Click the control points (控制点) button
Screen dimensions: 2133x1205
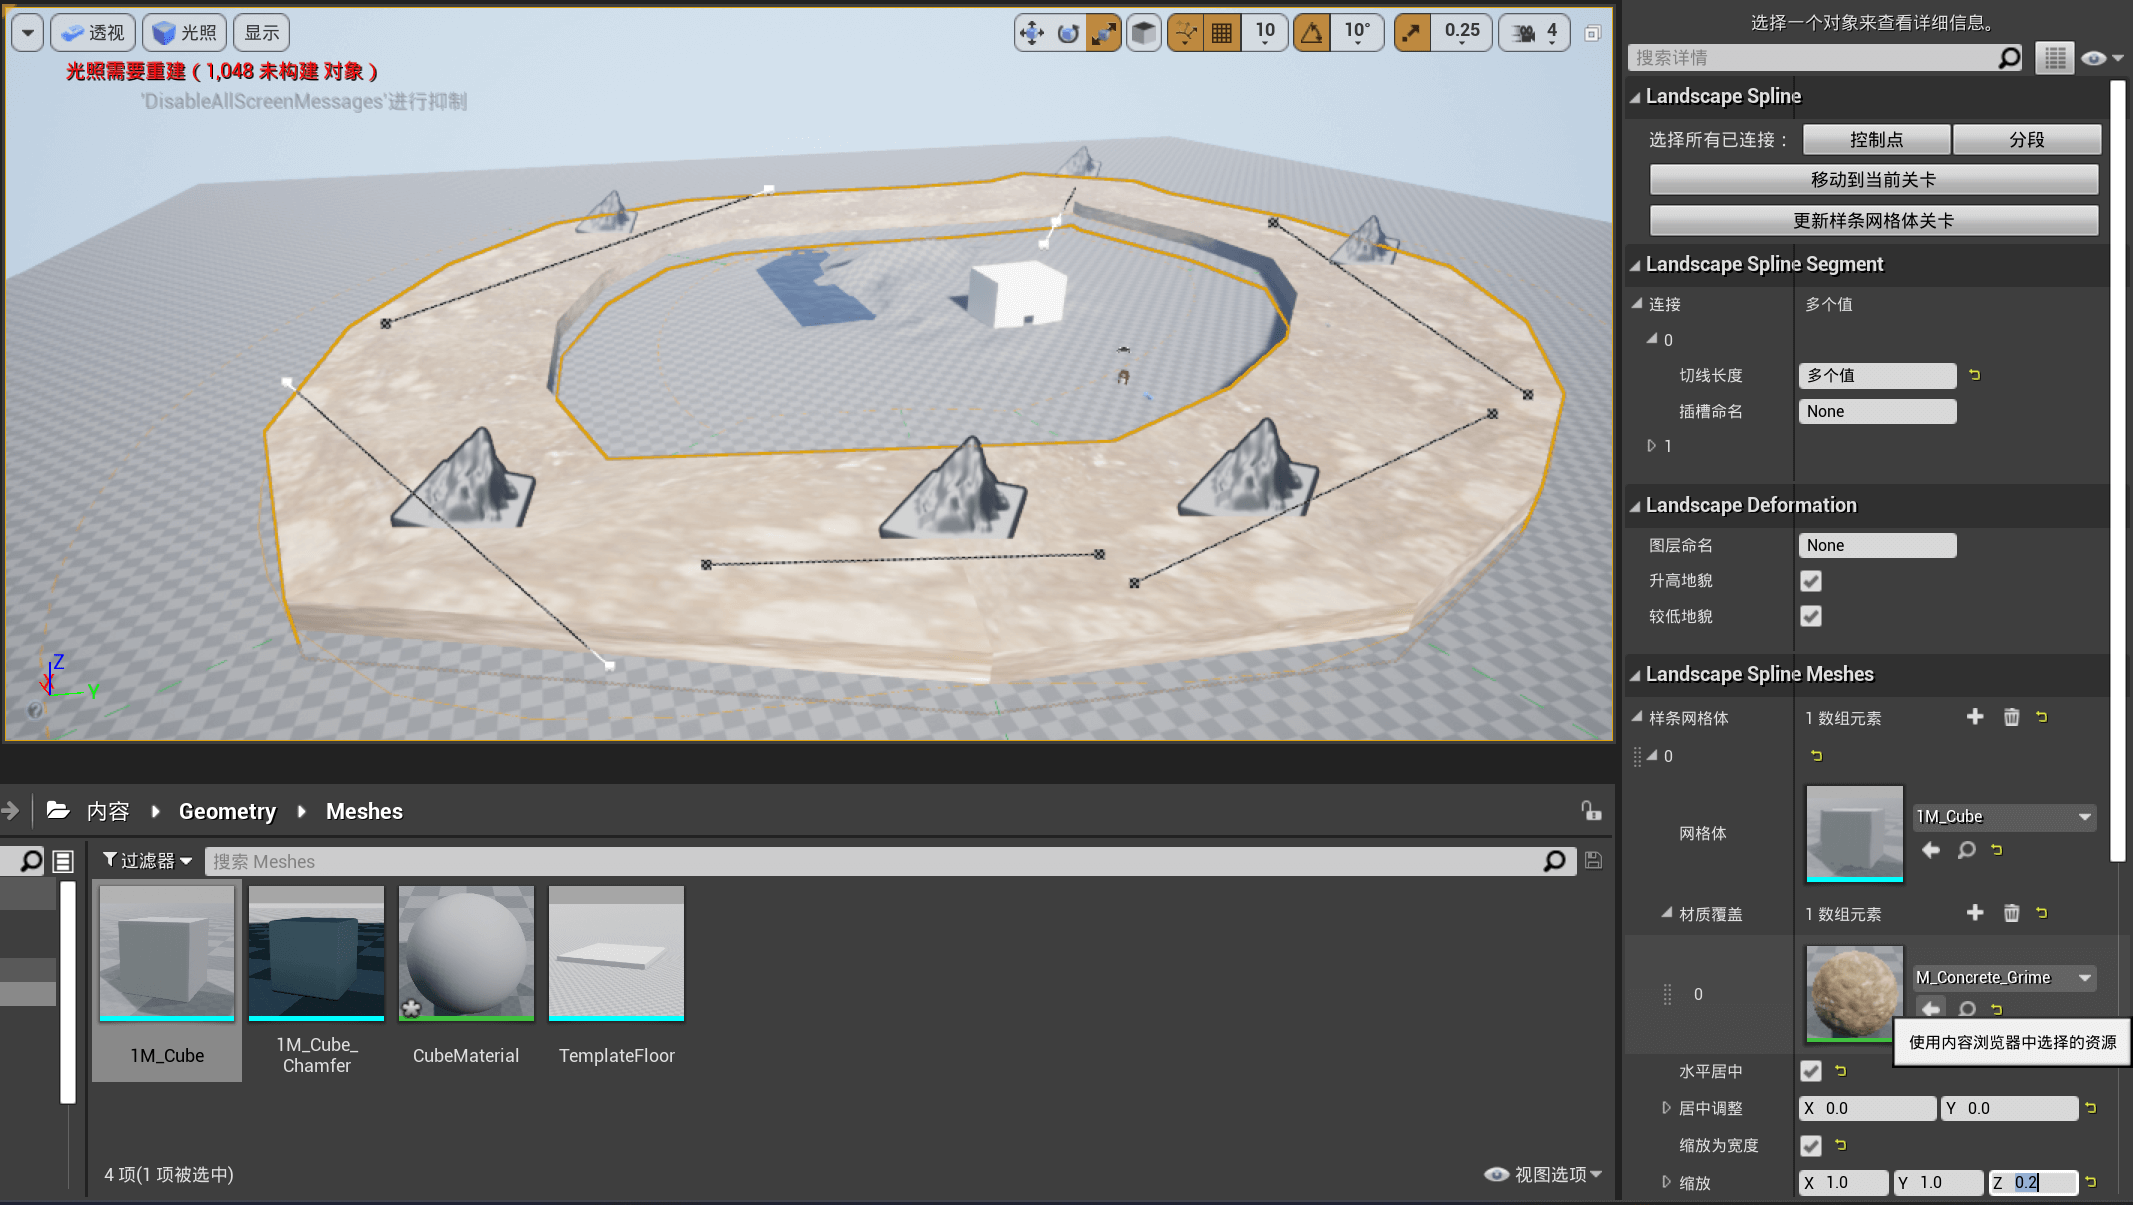point(1876,140)
